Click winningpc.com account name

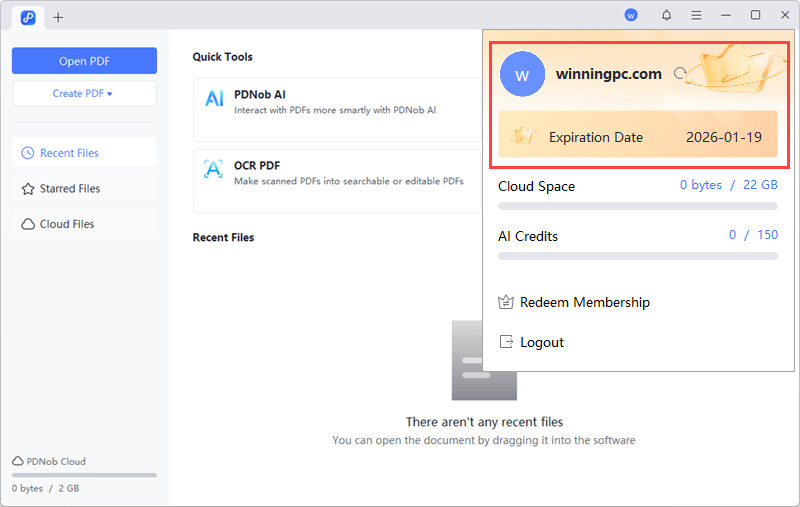[x=609, y=74]
